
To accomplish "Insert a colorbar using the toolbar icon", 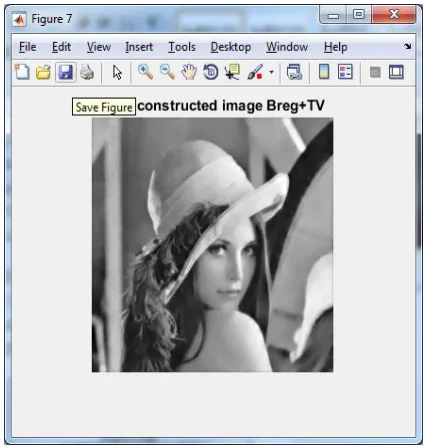I will [324, 72].
